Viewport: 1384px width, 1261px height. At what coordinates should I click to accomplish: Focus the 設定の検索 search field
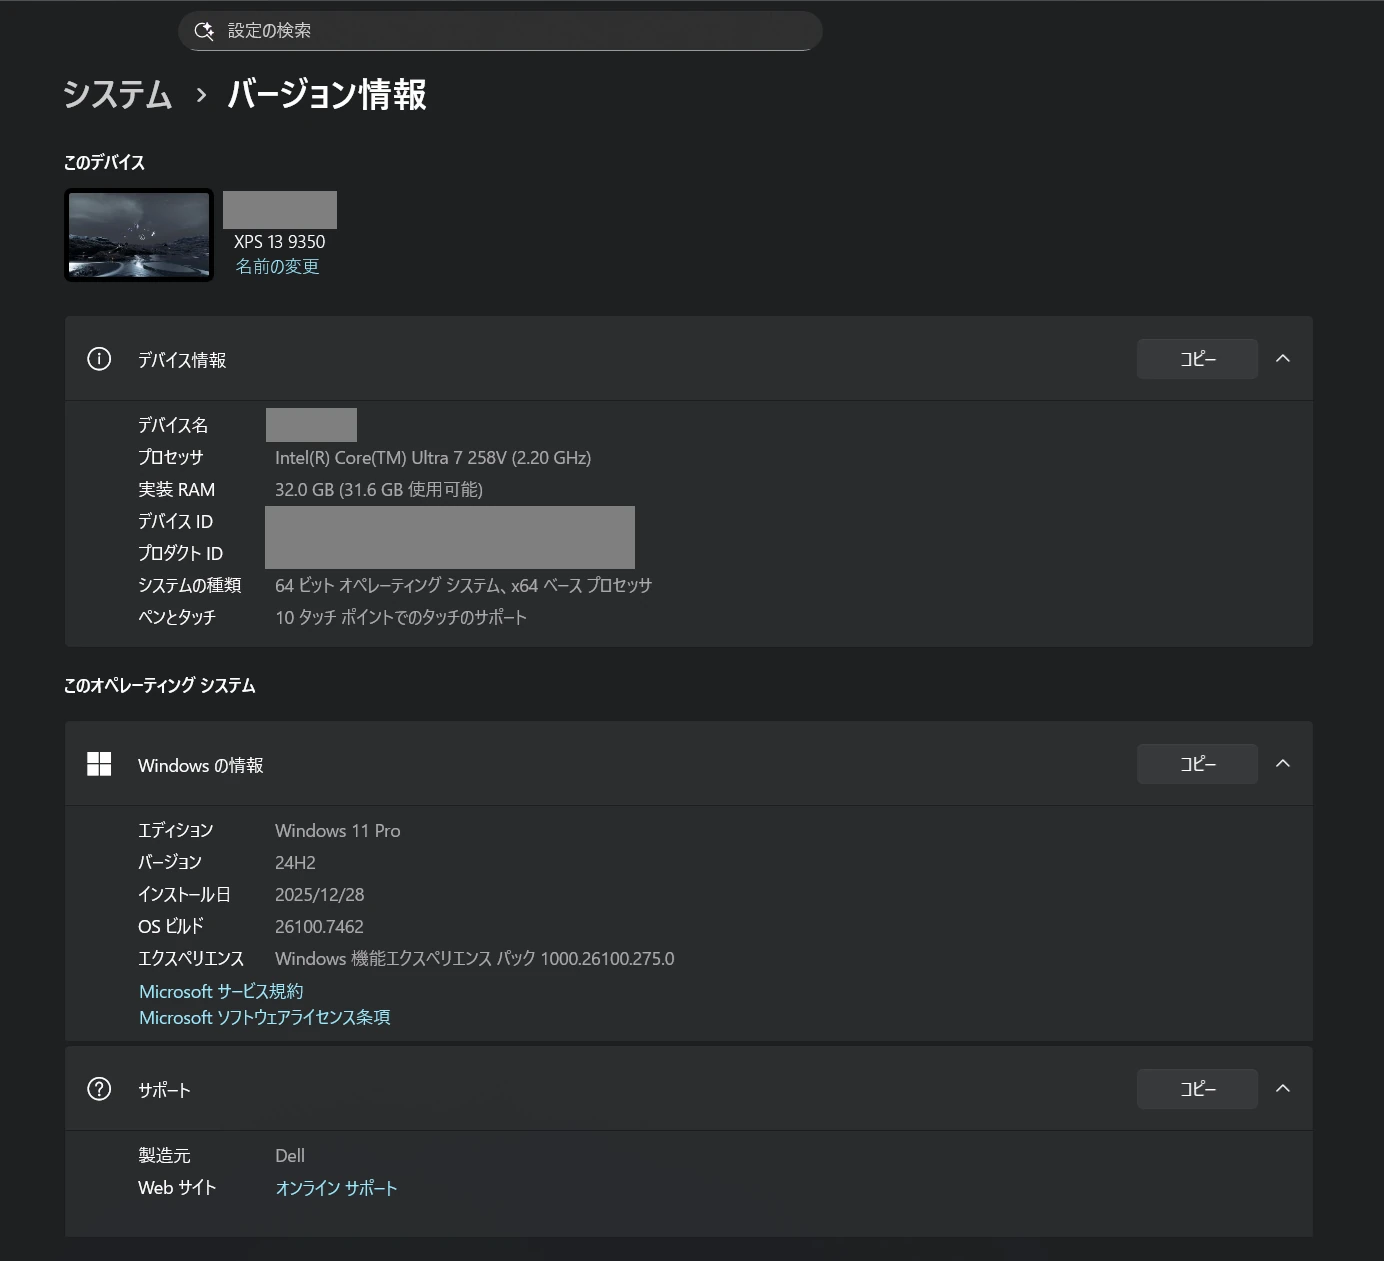point(500,31)
